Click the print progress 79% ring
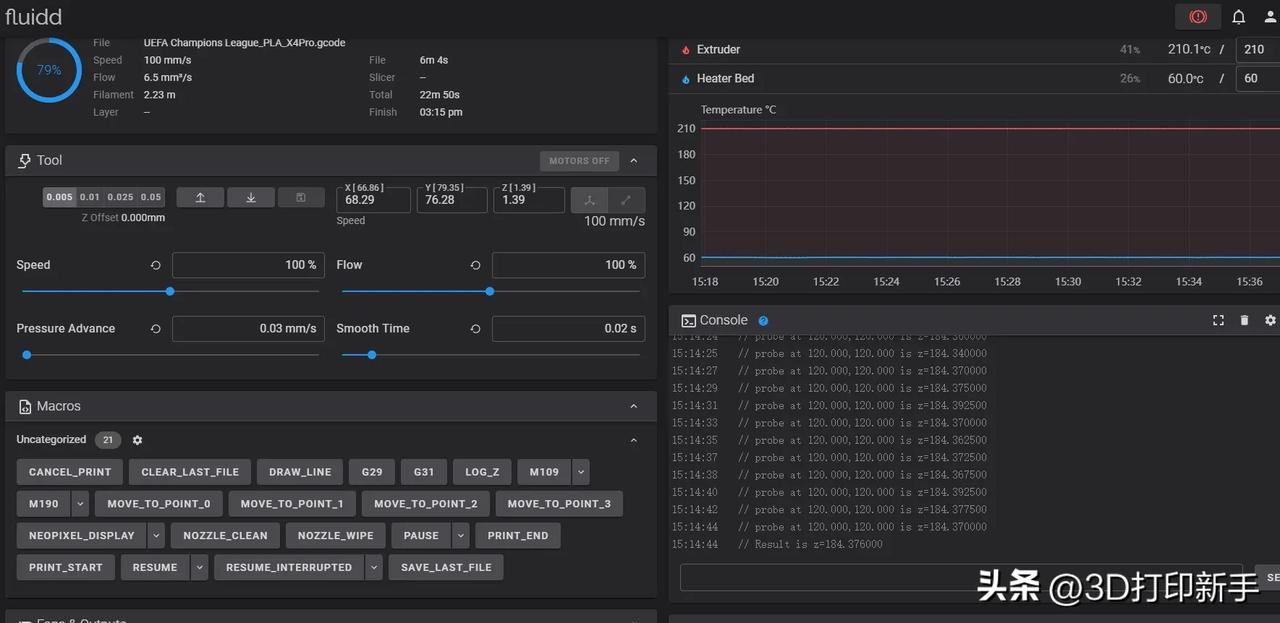This screenshot has width=1280, height=623. tap(49, 70)
